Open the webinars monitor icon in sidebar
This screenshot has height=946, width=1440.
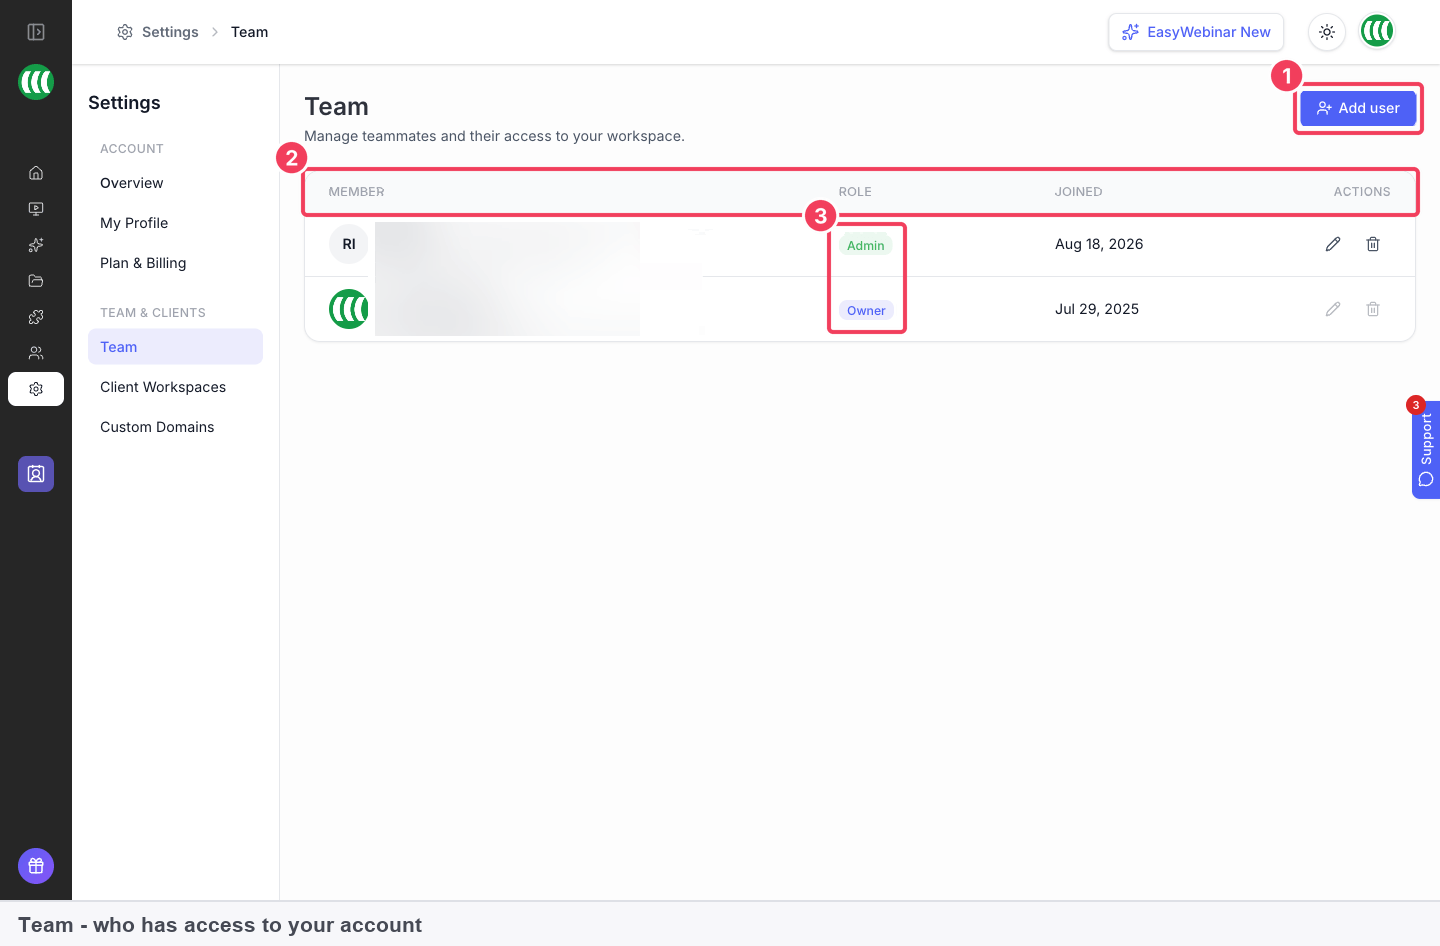[x=36, y=209]
